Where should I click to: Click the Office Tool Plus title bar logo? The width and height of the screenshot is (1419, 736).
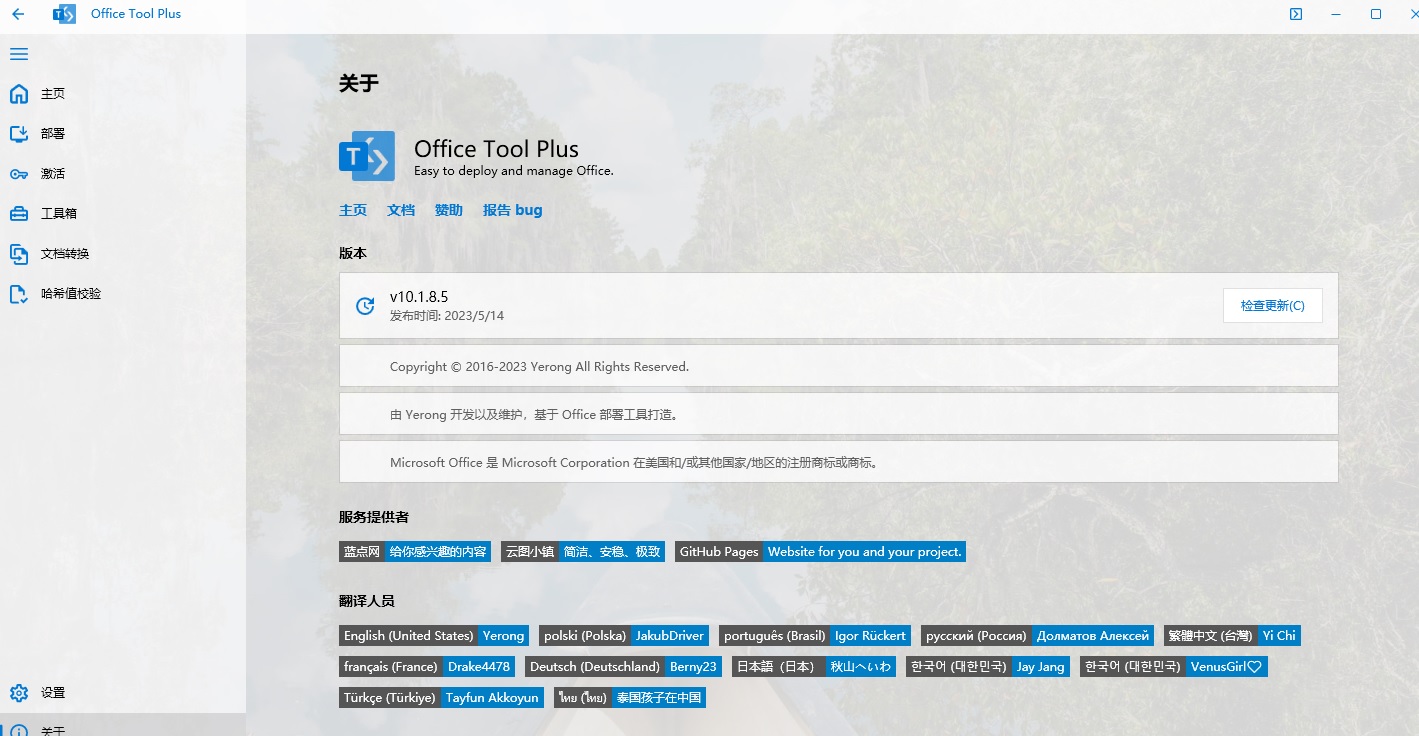(64, 14)
